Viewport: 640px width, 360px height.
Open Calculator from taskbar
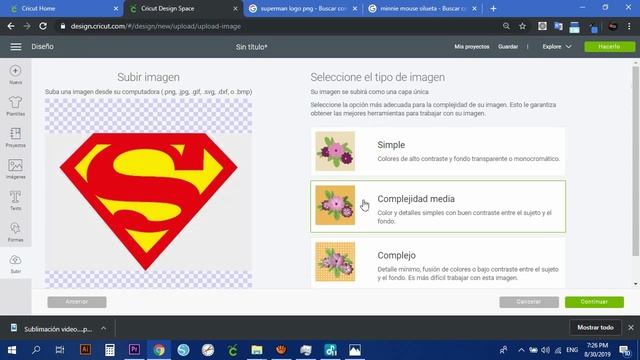[x=110, y=350]
